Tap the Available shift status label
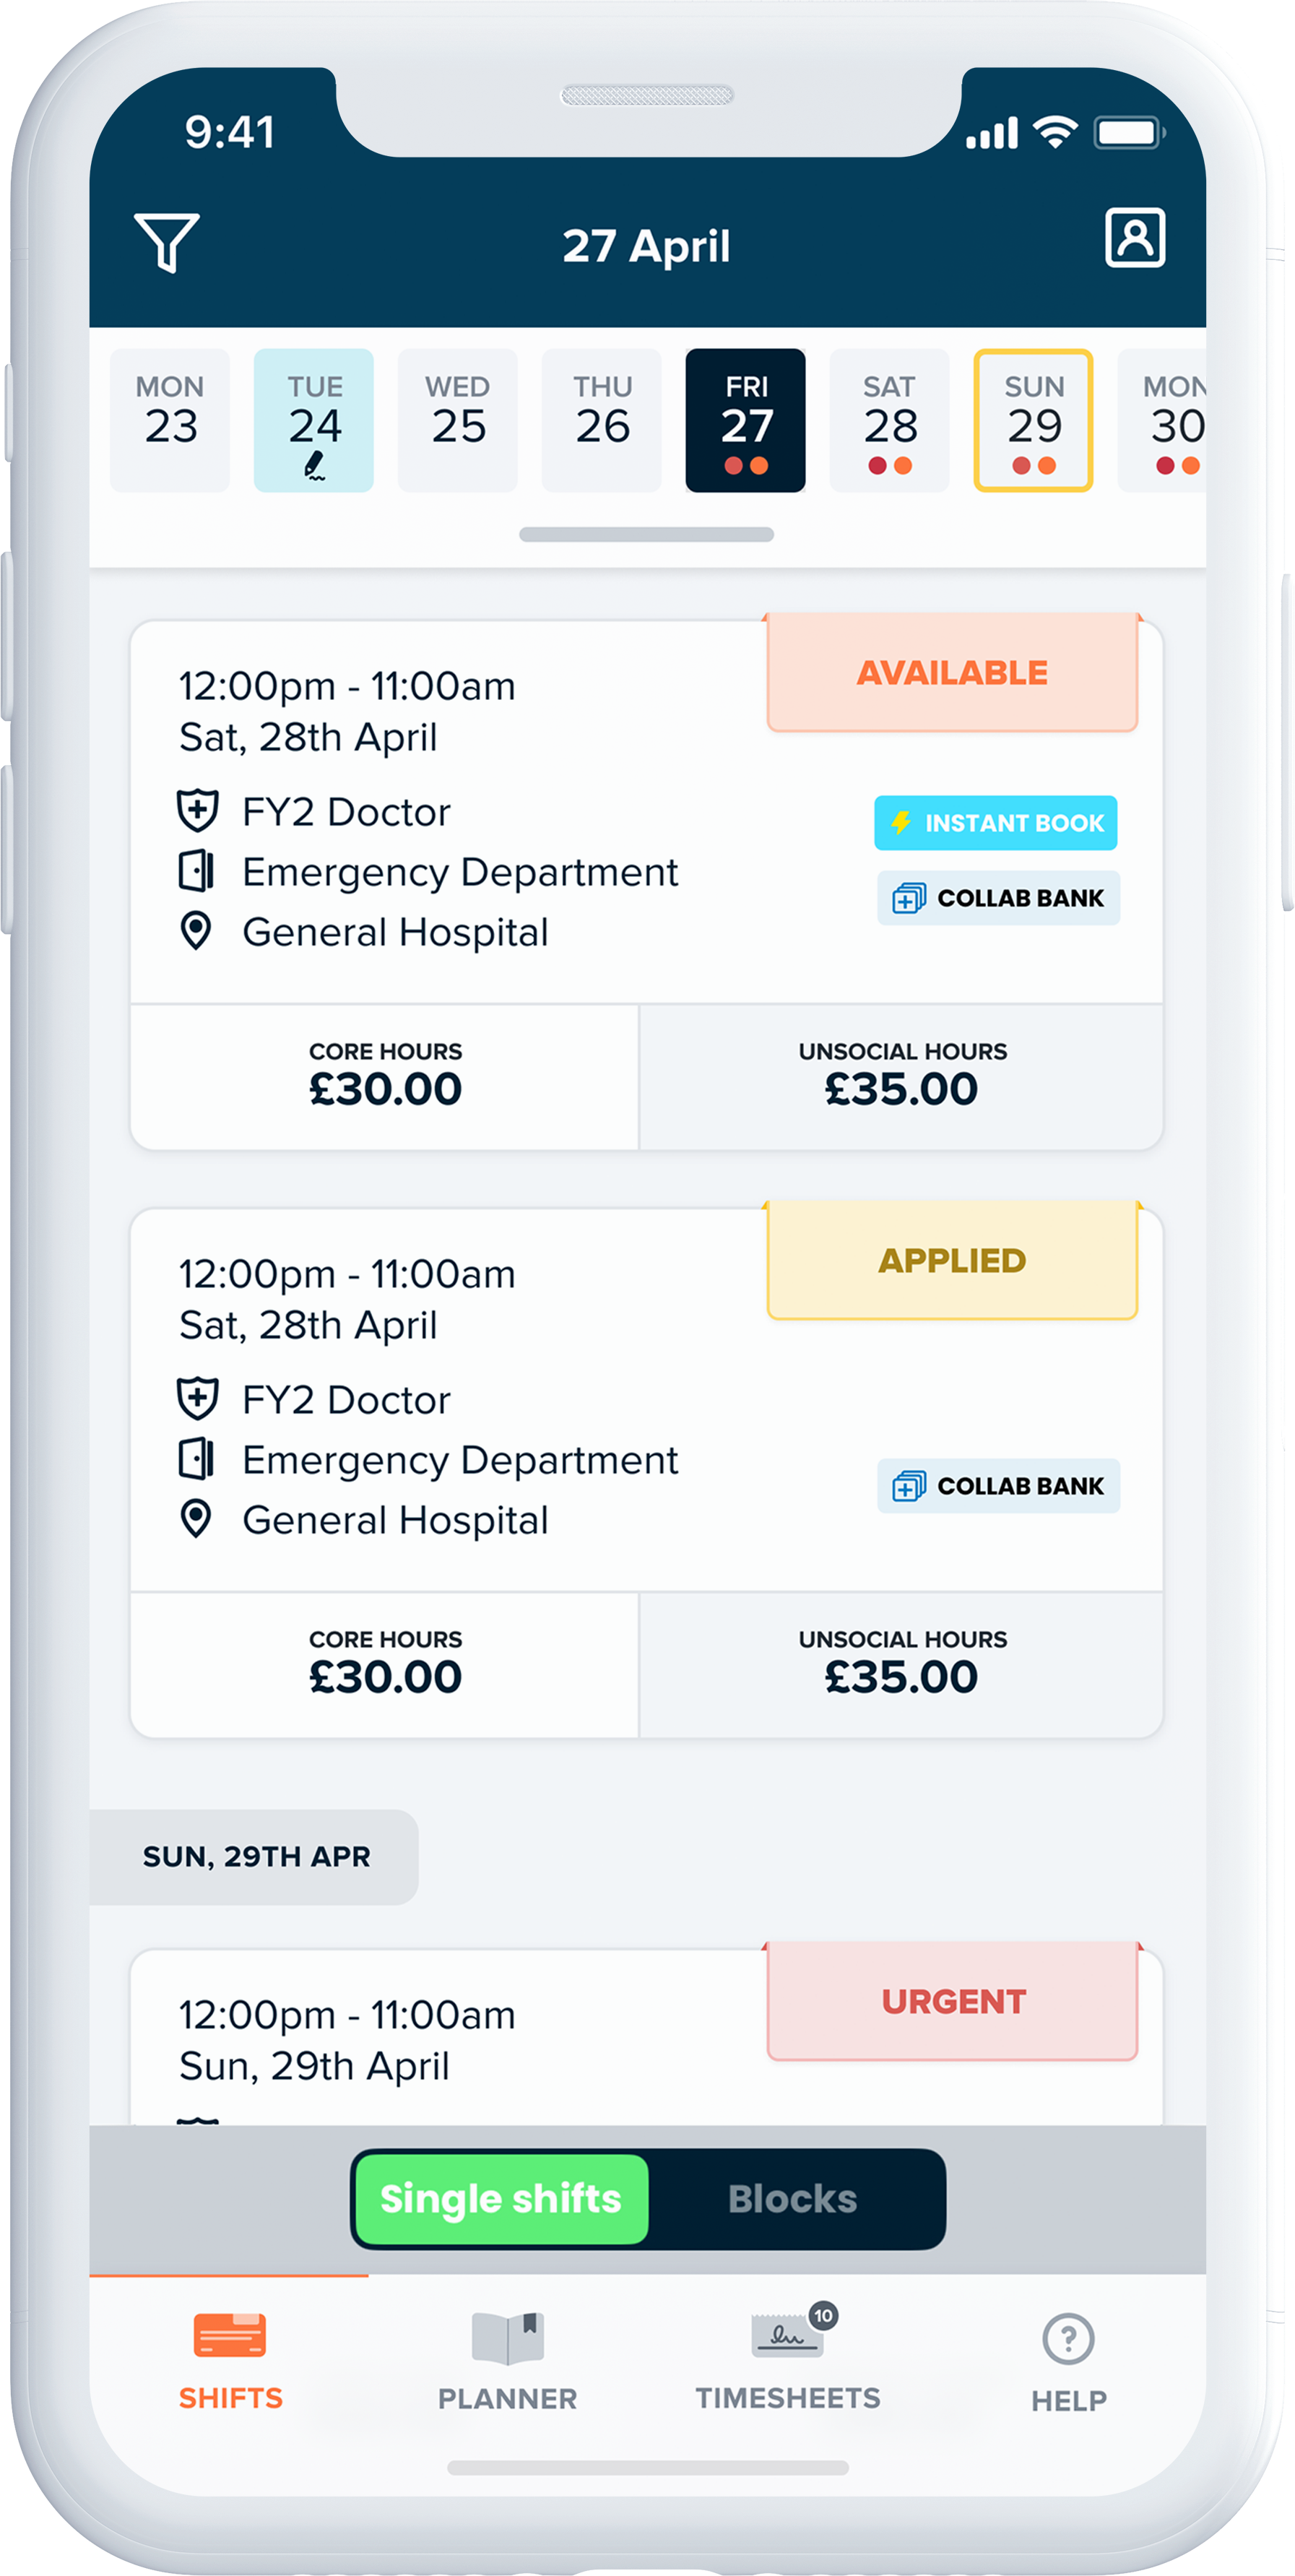The width and height of the screenshot is (1295, 2576). click(x=952, y=673)
